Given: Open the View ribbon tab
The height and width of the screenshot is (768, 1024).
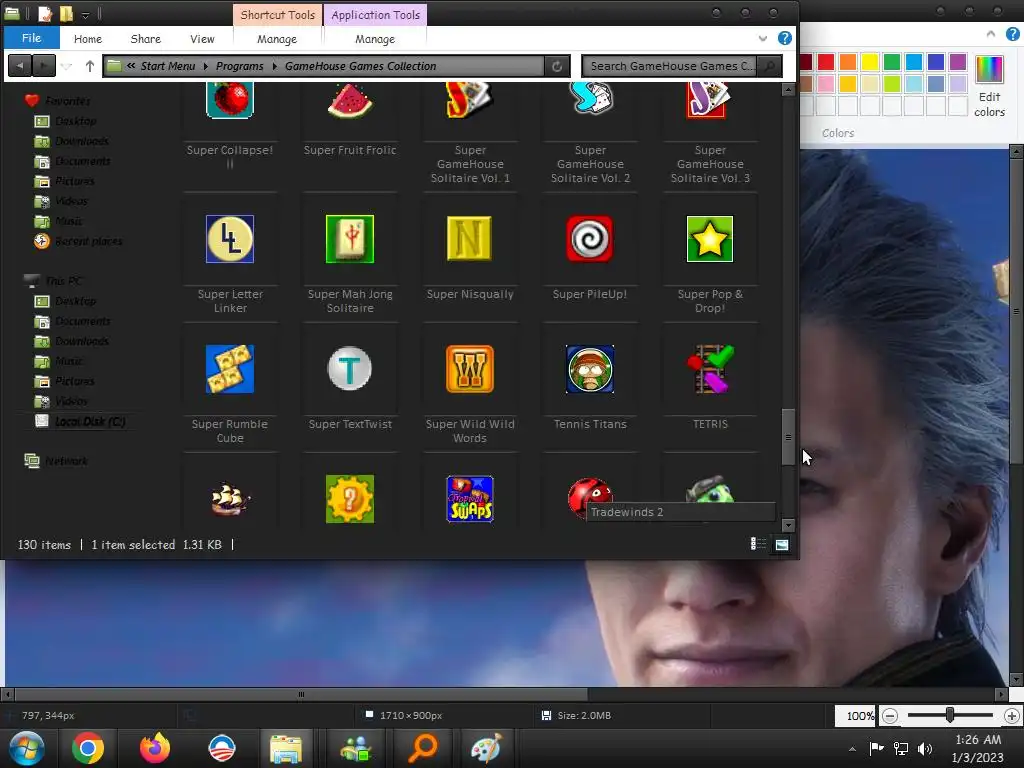Looking at the screenshot, I should tap(202, 39).
